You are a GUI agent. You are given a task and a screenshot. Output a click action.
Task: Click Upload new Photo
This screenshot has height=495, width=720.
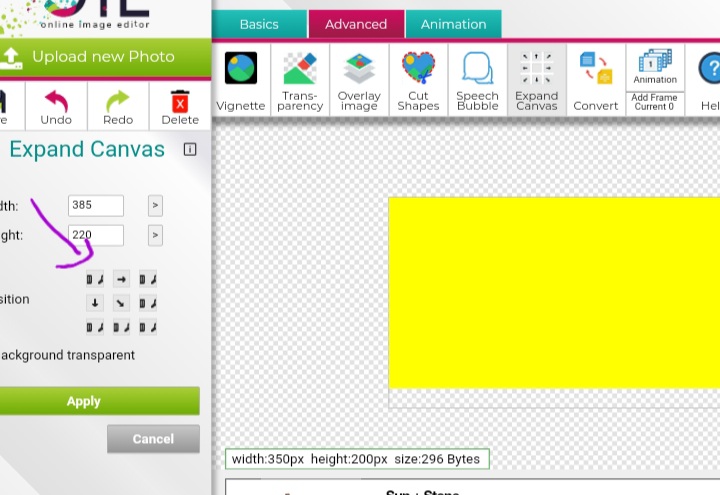103,57
